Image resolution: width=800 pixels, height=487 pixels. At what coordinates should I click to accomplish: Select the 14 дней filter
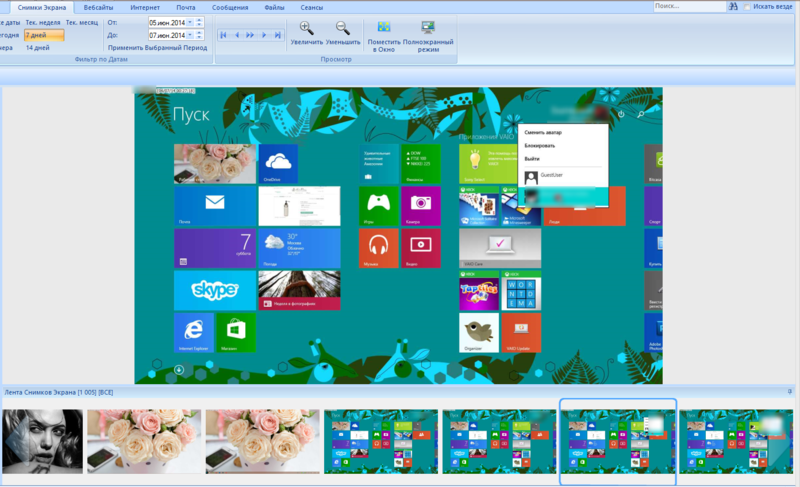pyautogui.click(x=38, y=48)
